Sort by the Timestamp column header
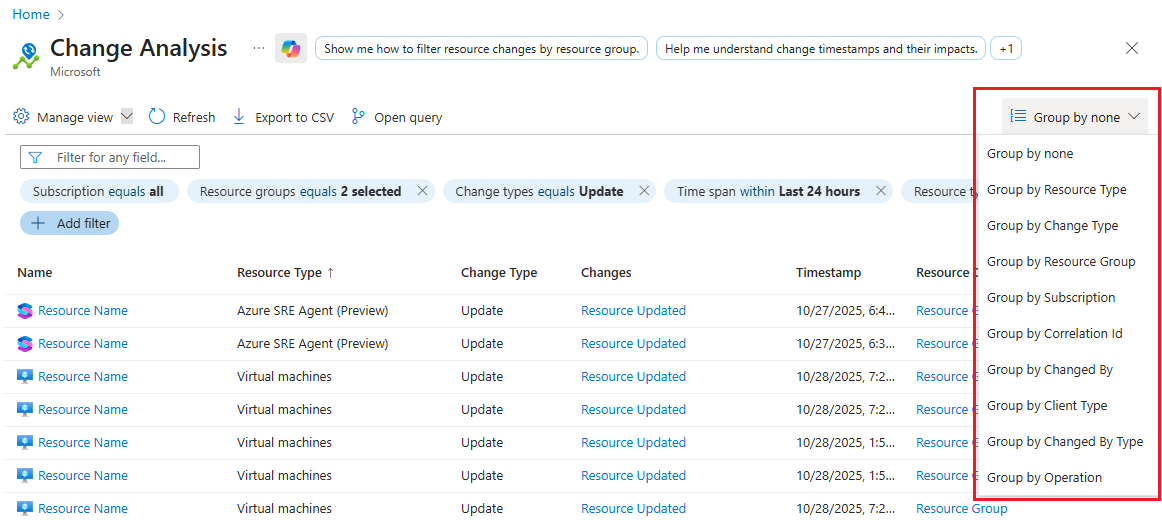This screenshot has width=1162, height=520. 829,273
